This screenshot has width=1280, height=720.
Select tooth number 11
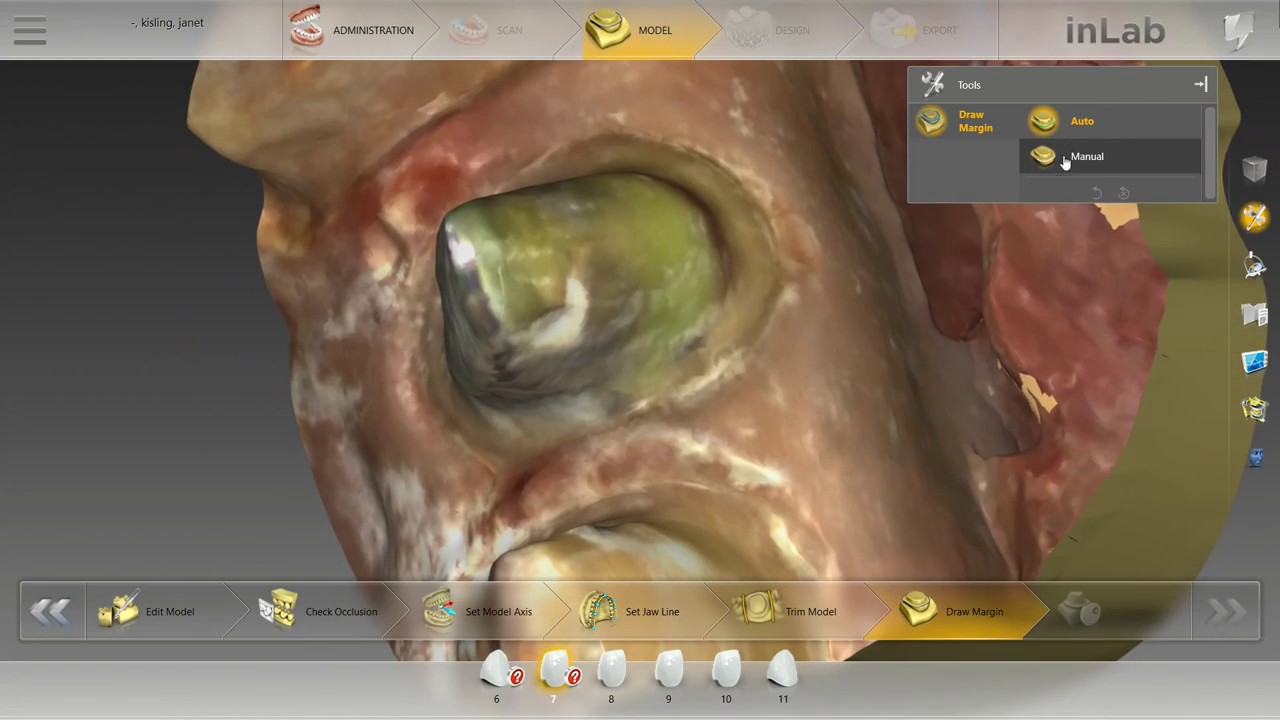[x=783, y=677]
